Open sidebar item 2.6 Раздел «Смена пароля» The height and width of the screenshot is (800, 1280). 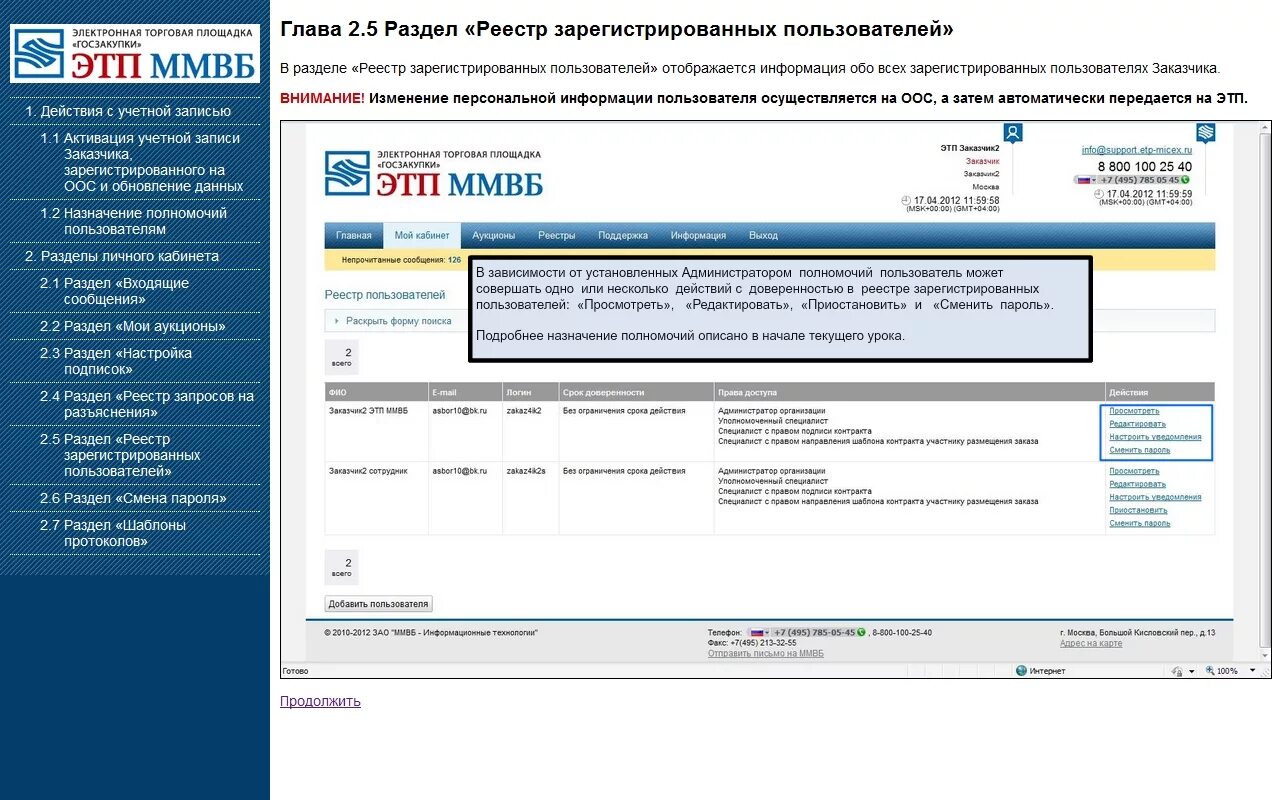pyautogui.click(x=133, y=498)
